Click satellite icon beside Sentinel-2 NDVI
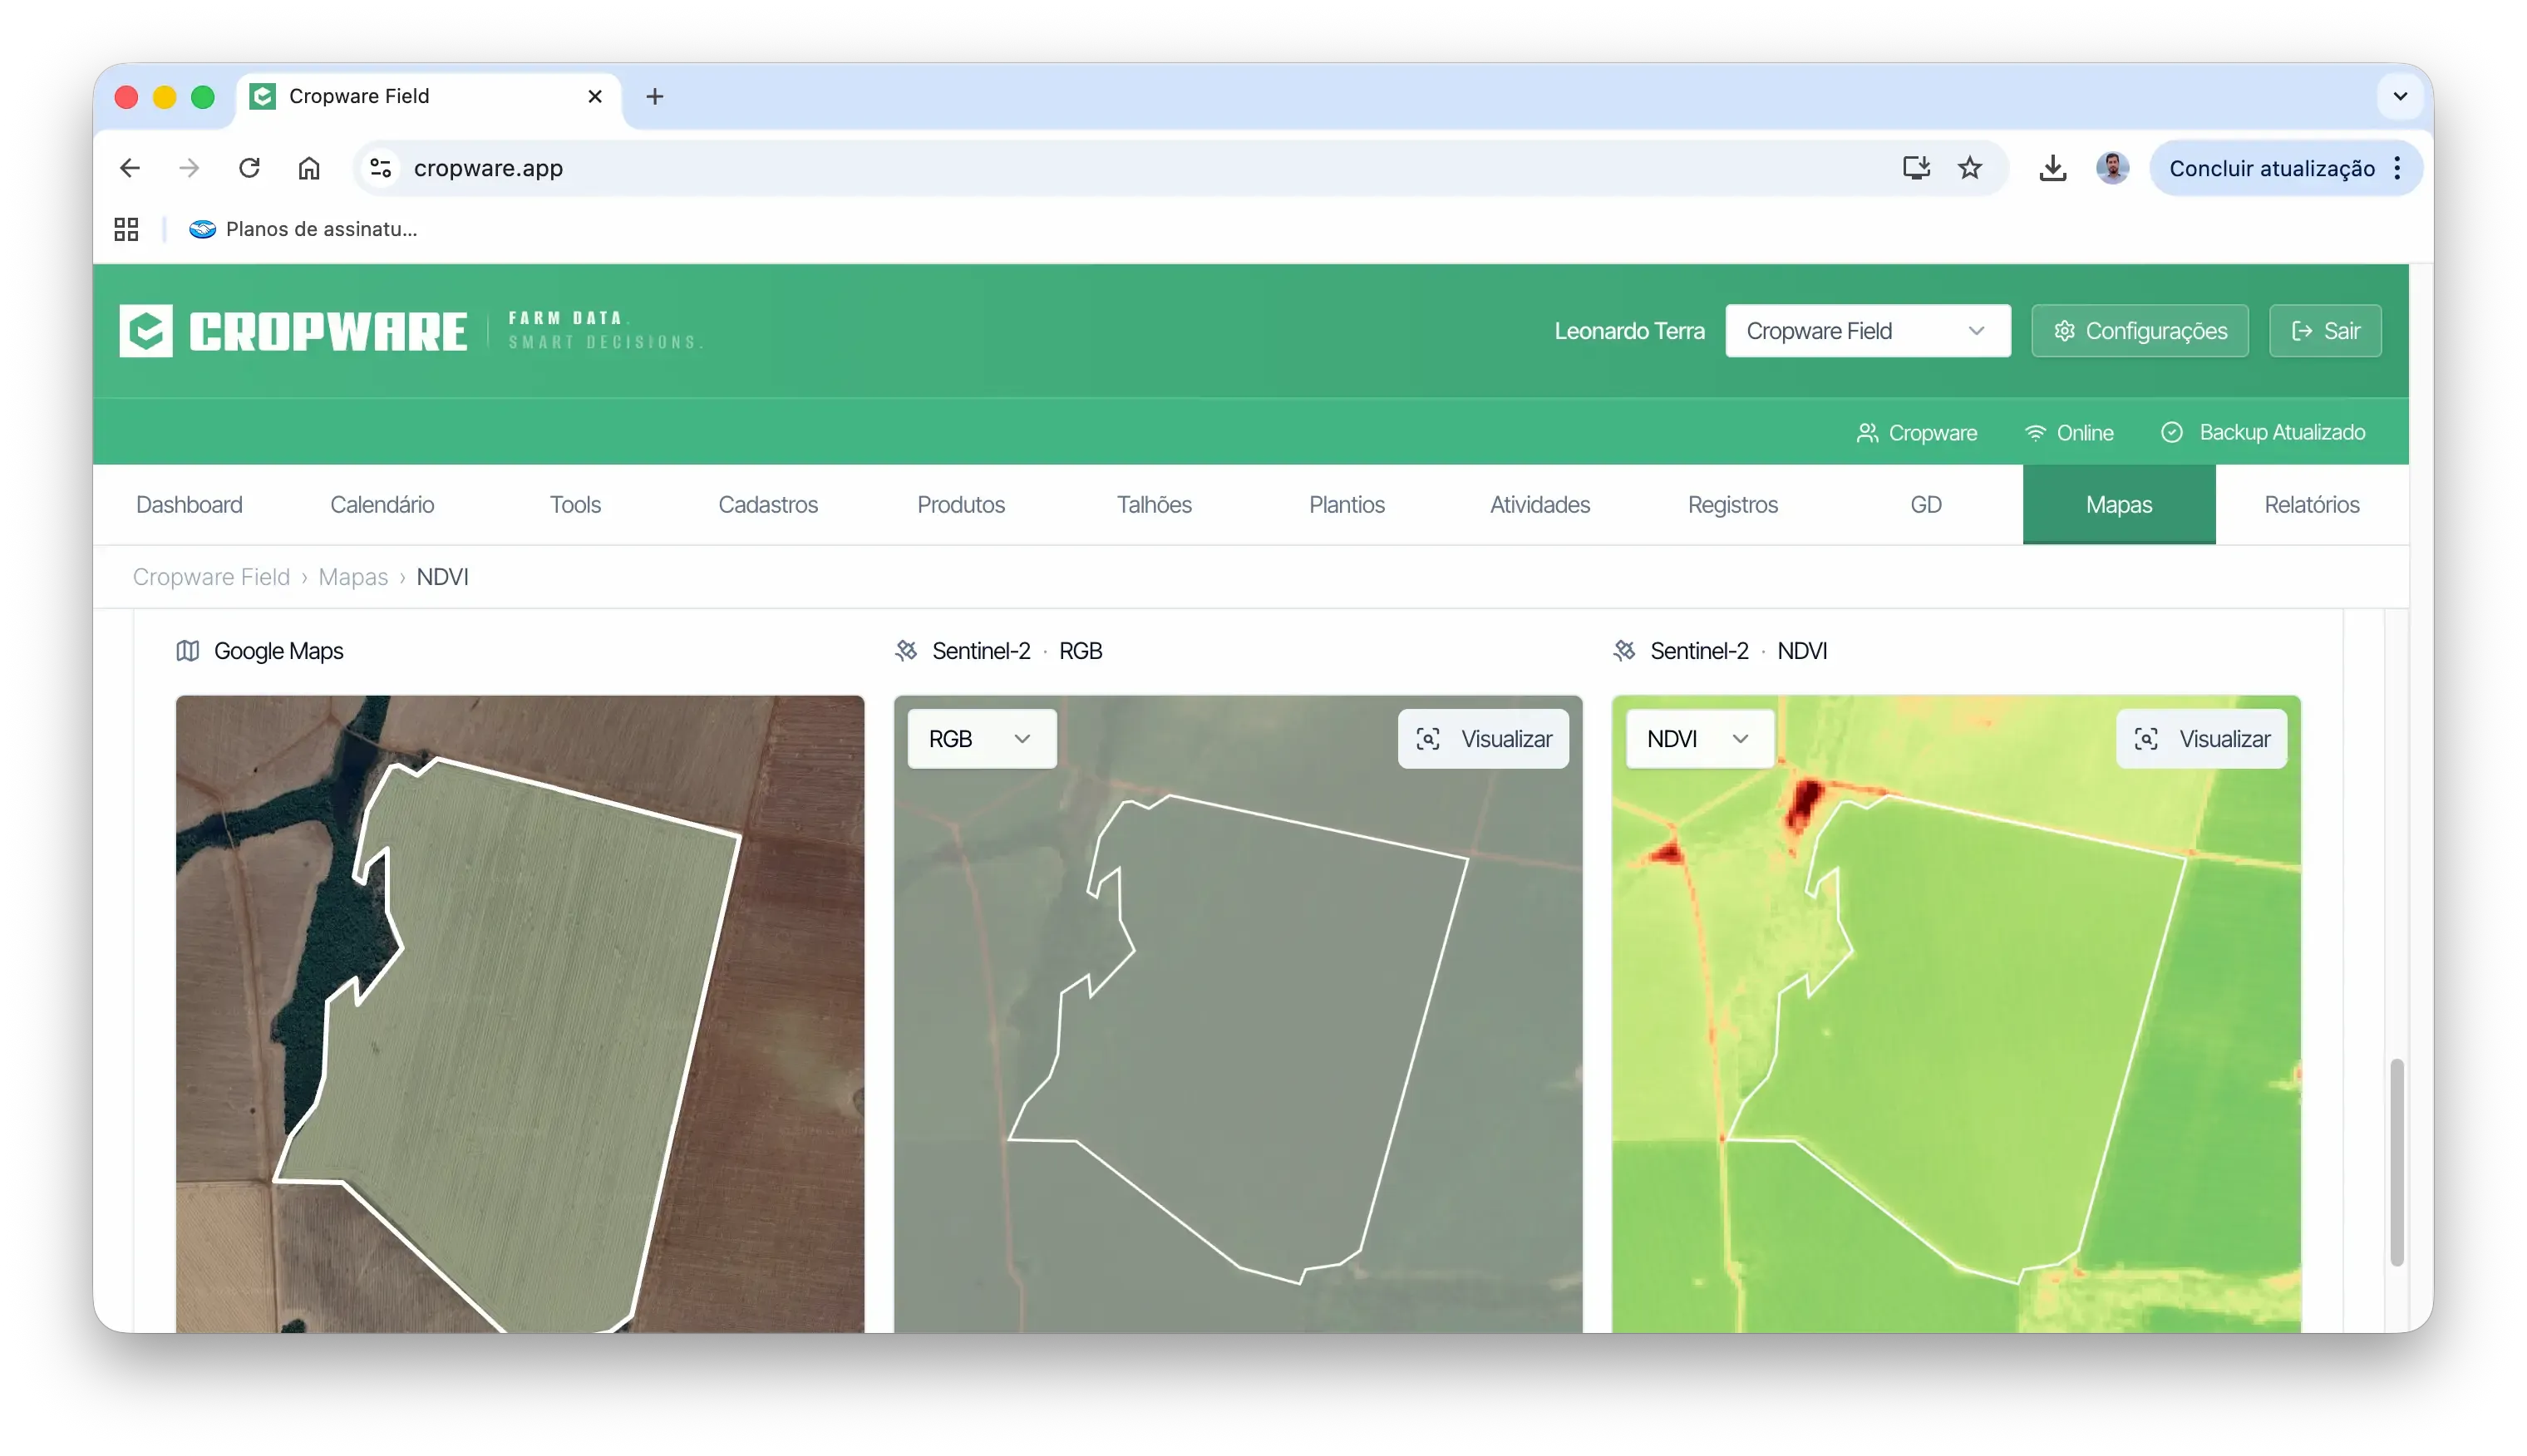This screenshot has width=2527, height=1456. pyautogui.click(x=1624, y=651)
